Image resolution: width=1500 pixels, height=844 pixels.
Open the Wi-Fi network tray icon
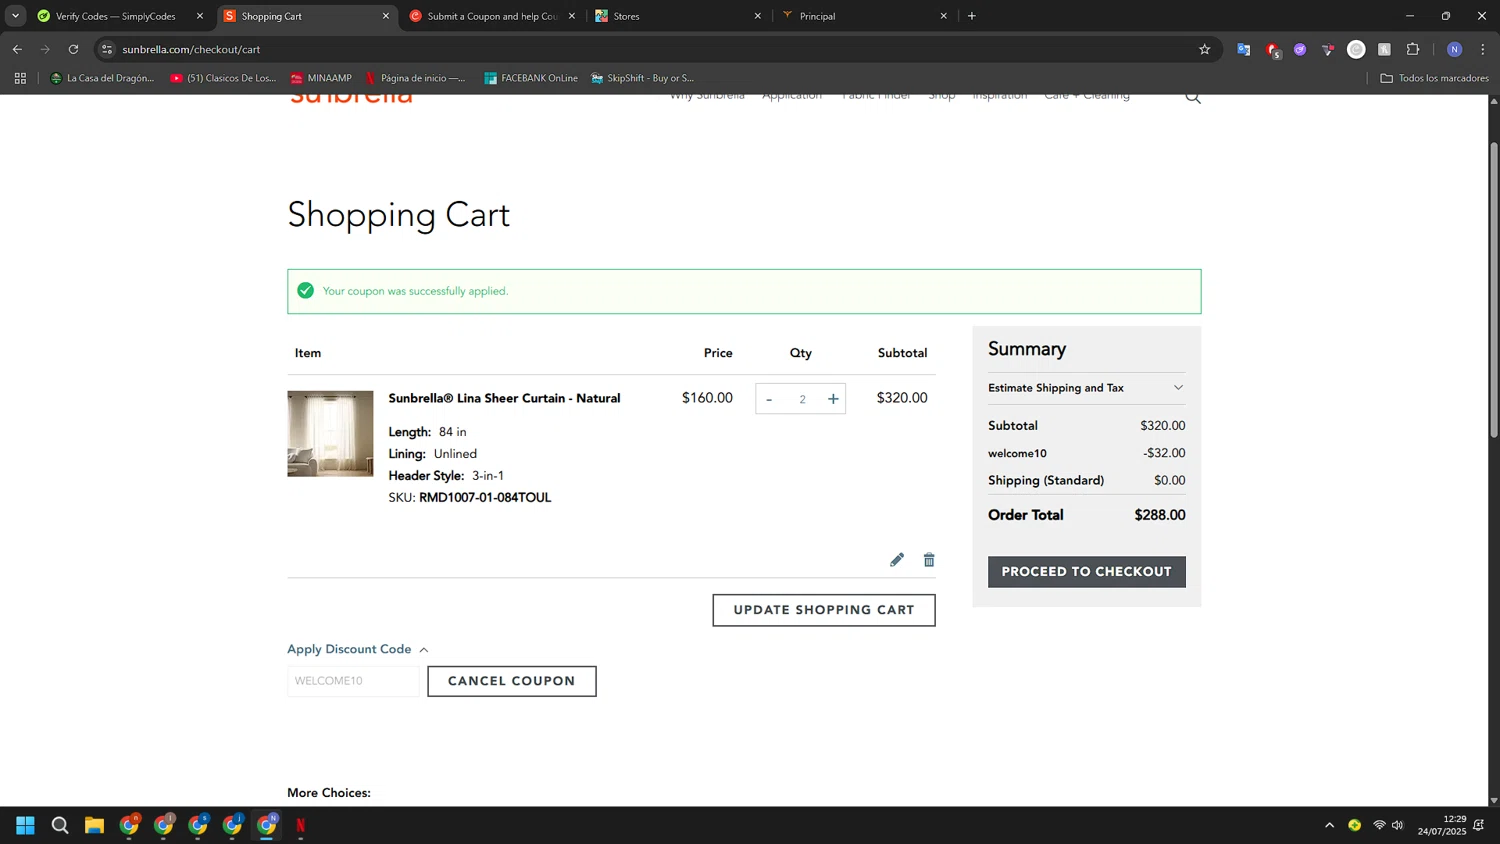tap(1379, 825)
